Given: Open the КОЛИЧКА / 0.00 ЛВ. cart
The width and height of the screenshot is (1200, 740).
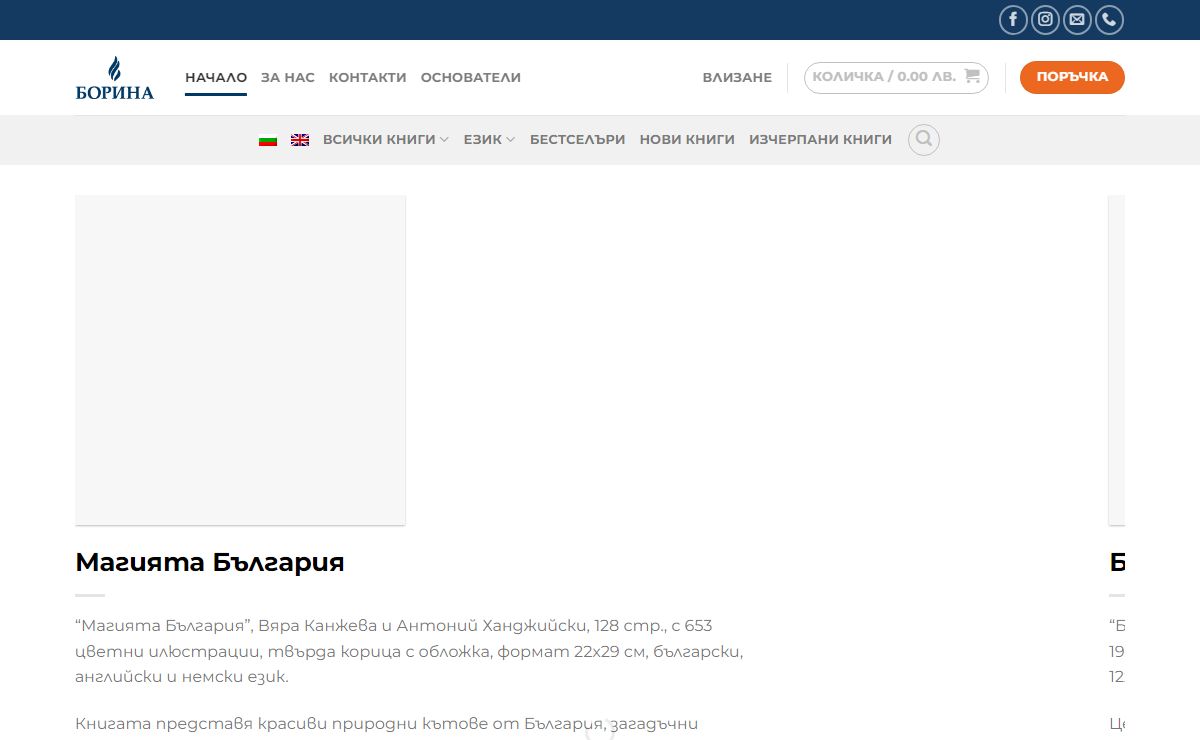Looking at the screenshot, I should [896, 77].
